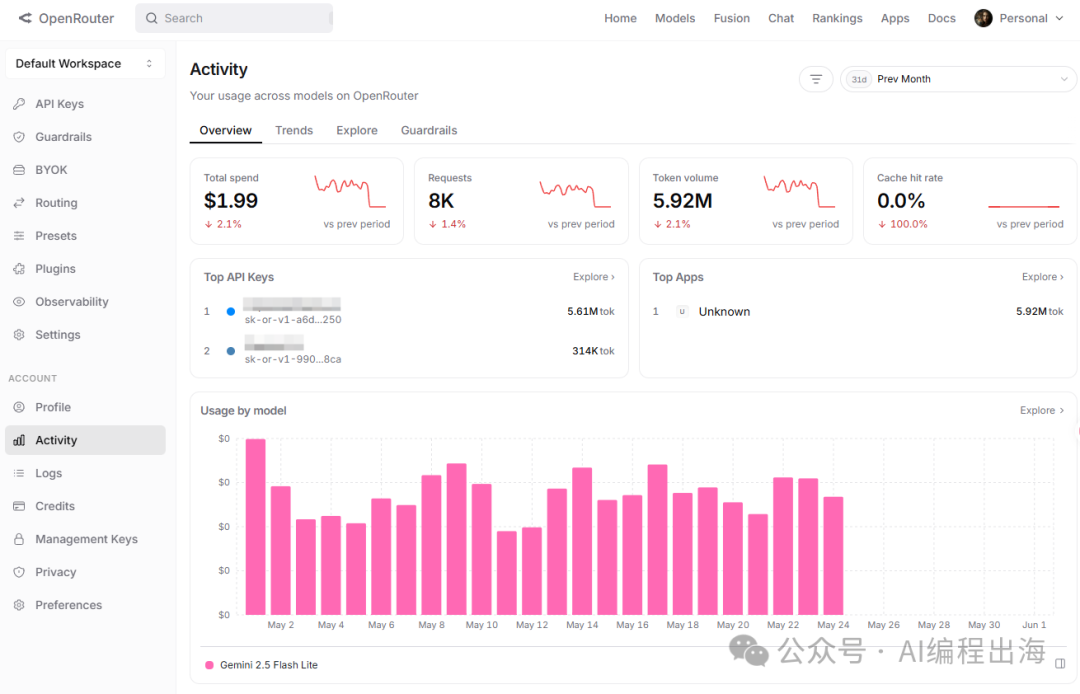Click the Total spend $1.99 card
The image size is (1080, 694).
[x=297, y=201]
